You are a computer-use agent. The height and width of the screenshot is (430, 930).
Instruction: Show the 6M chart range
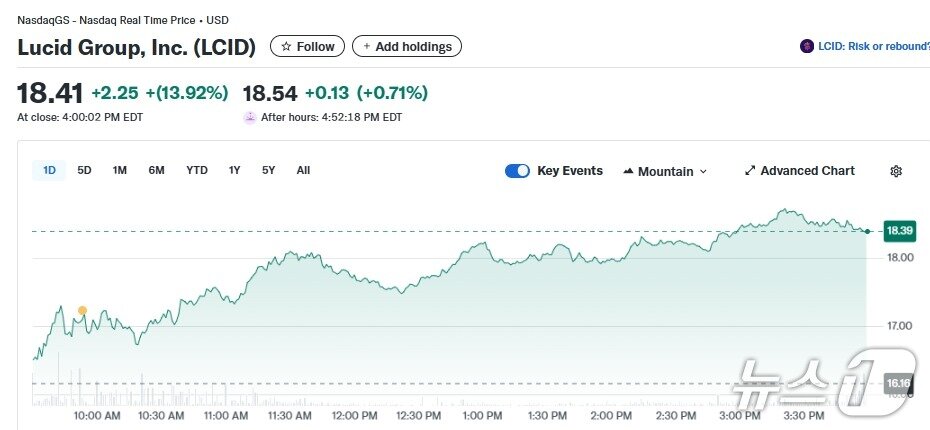[x=156, y=170]
